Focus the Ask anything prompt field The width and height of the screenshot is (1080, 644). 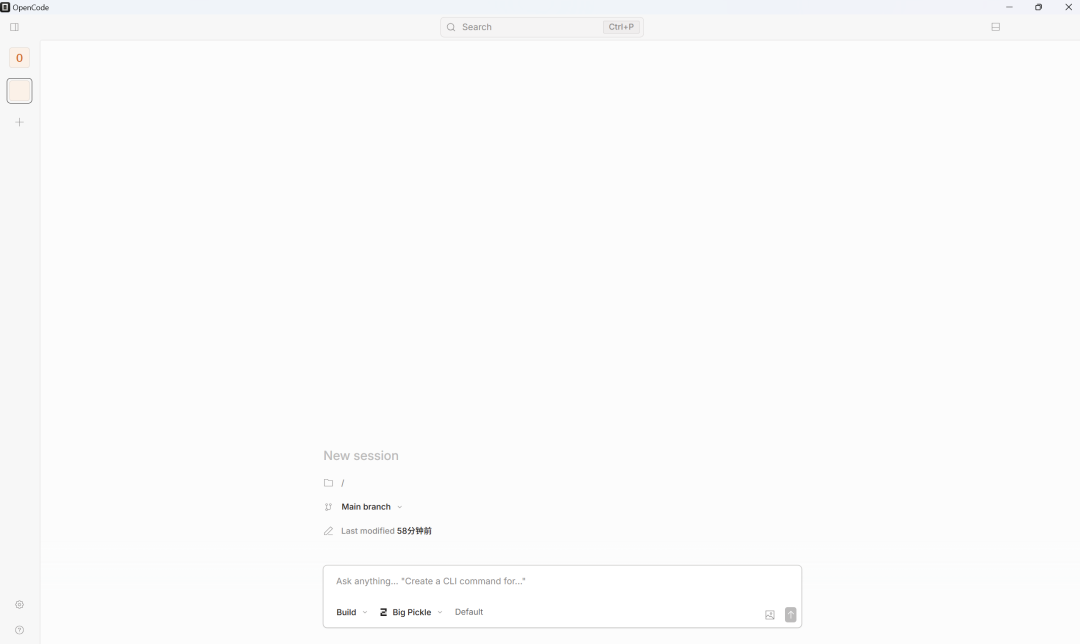click(x=562, y=581)
